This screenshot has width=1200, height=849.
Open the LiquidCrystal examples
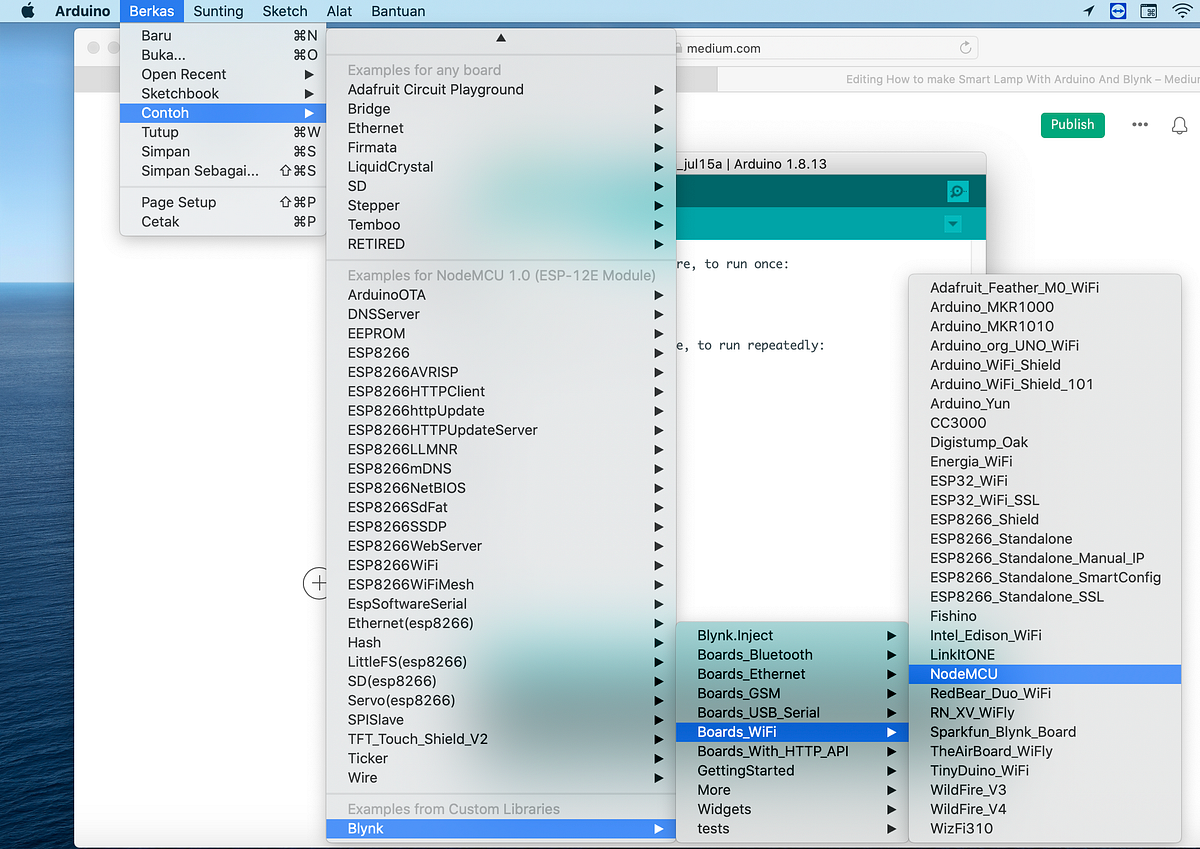pyautogui.click(x=501, y=167)
